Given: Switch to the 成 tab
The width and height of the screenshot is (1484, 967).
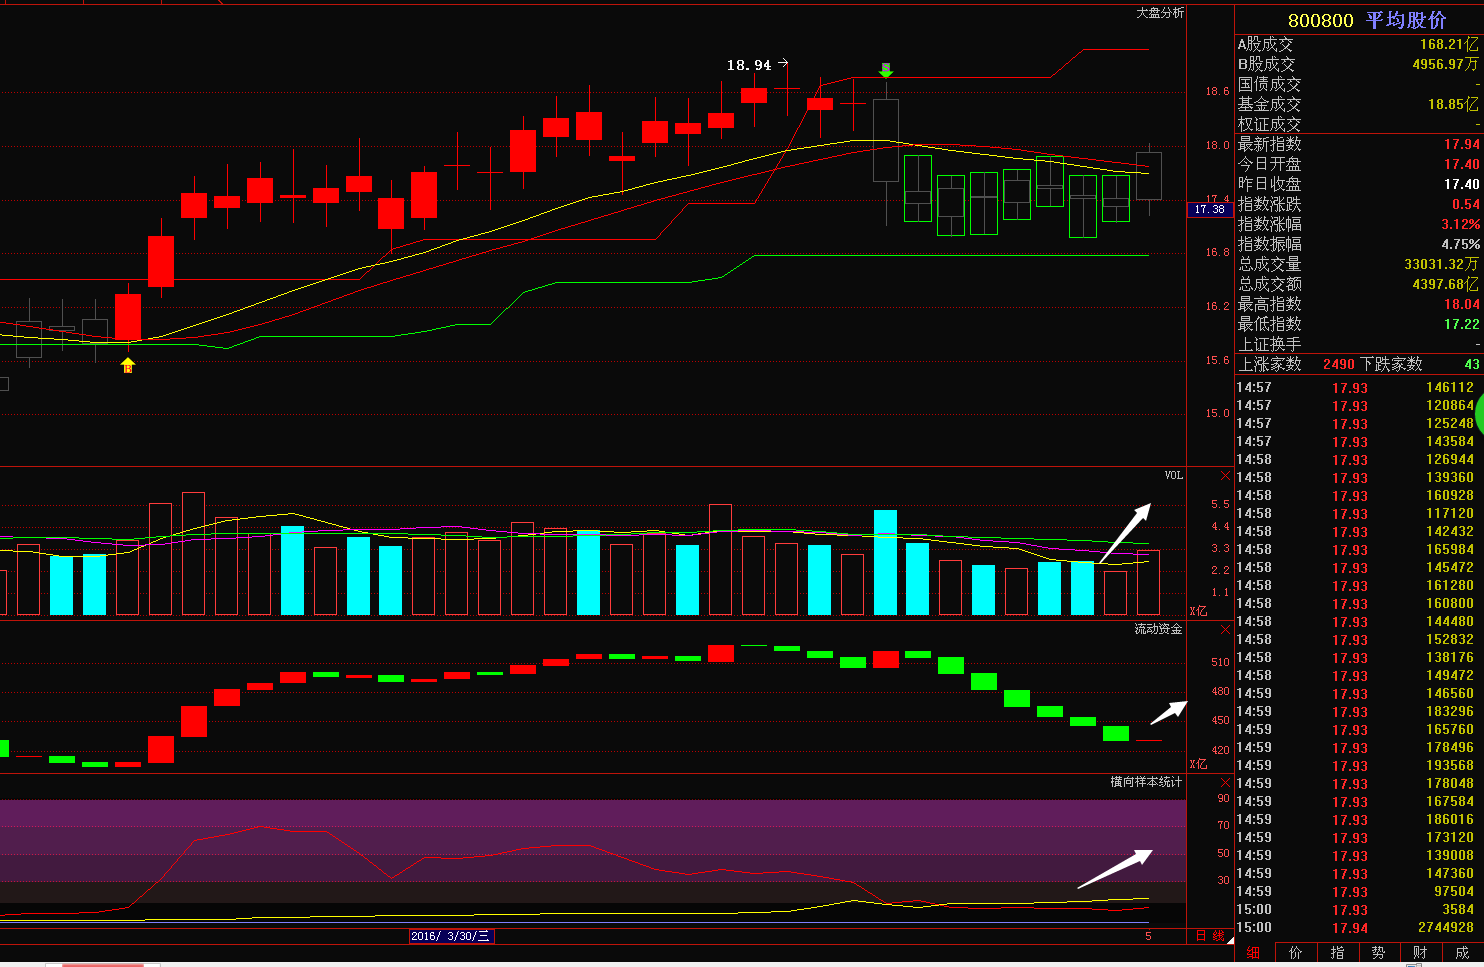Looking at the screenshot, I should pyautogui.click(x=1461, y=953).
